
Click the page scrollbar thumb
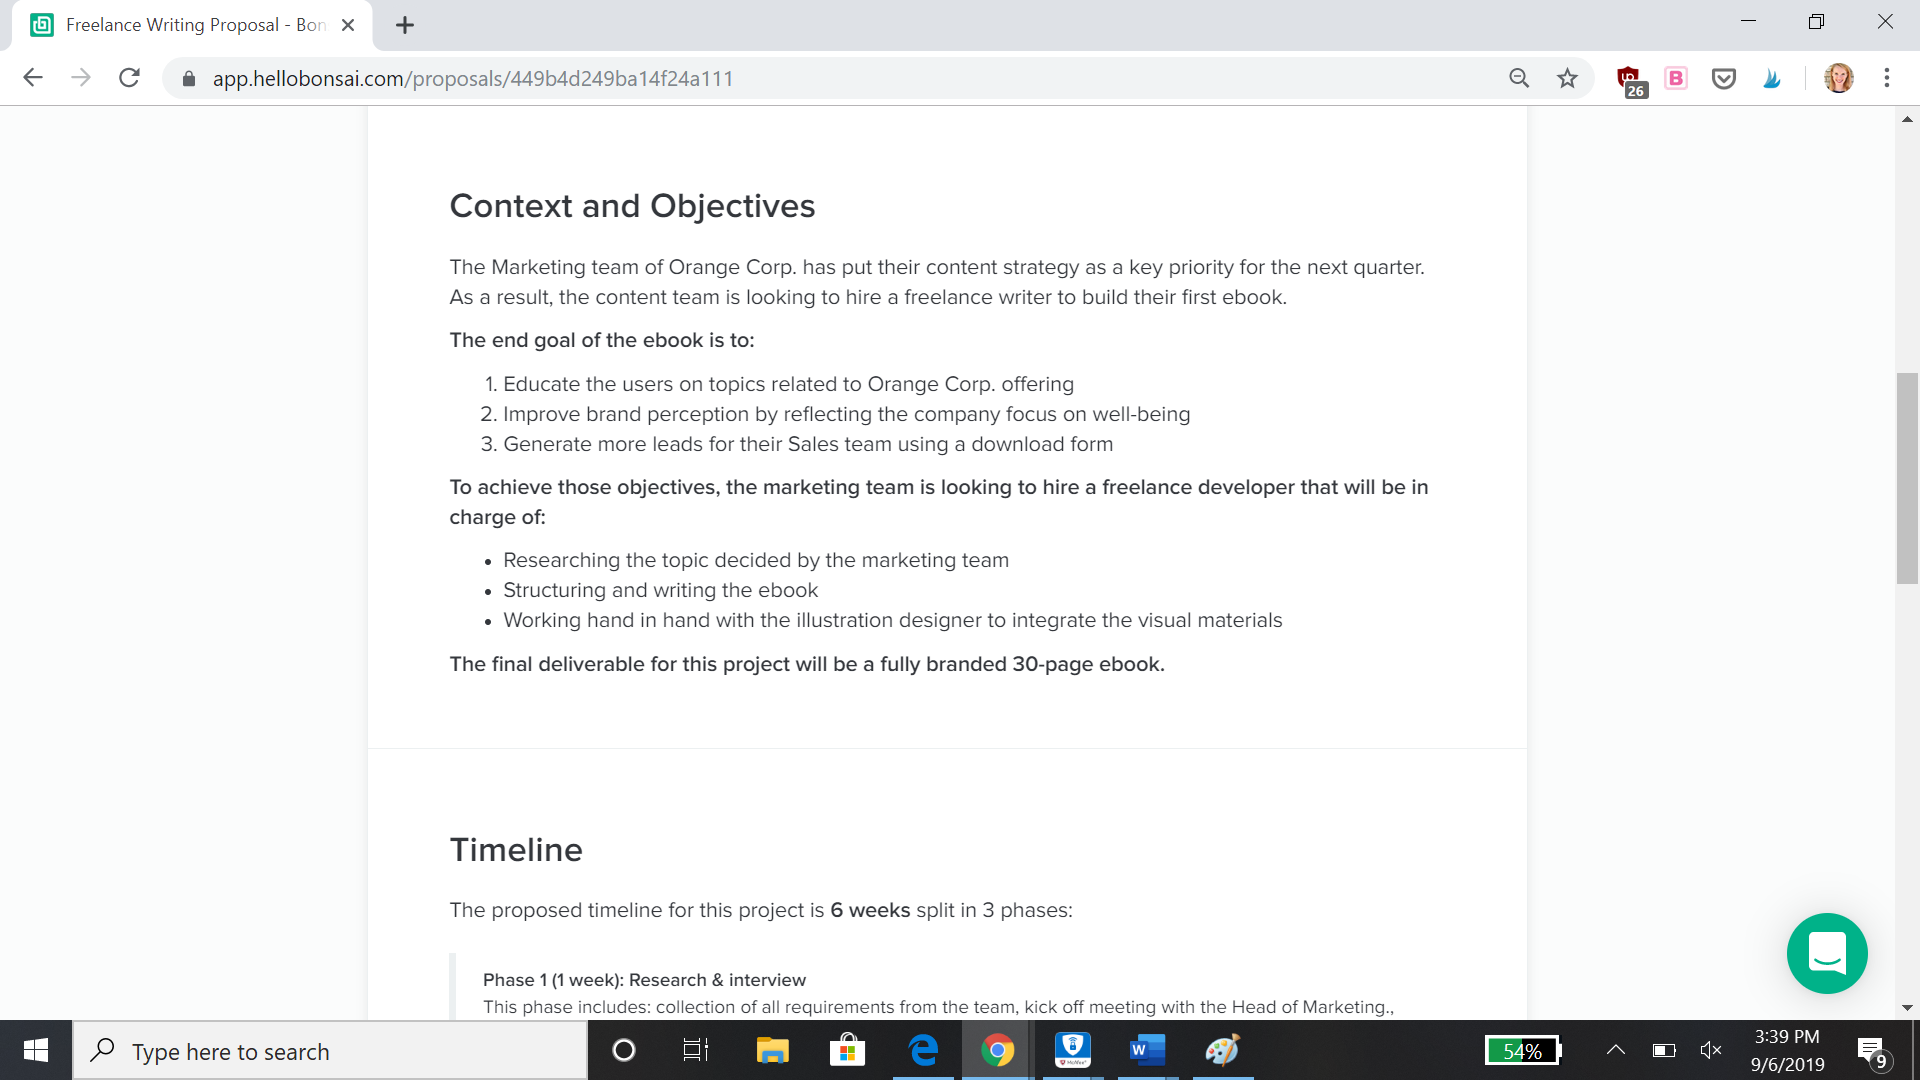(x=1907, y=478)
